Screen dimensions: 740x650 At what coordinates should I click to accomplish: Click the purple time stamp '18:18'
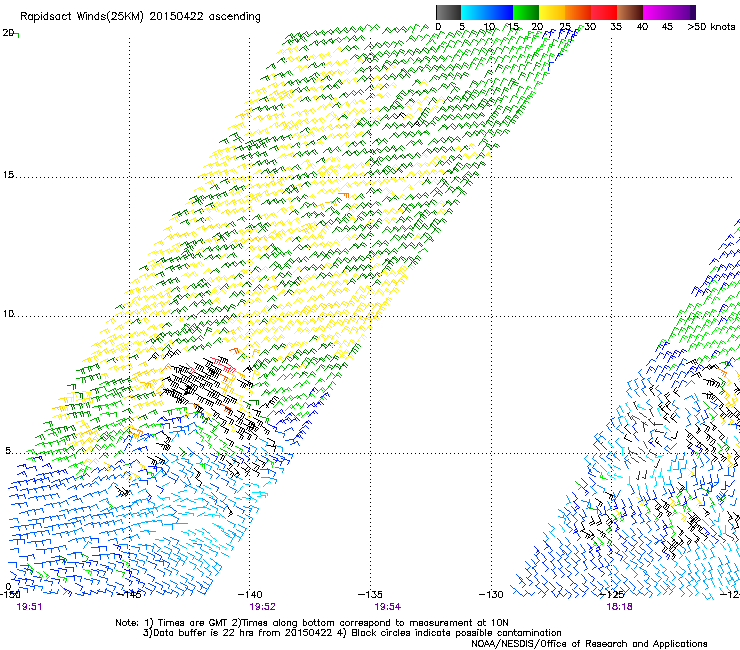coord(619,607)
